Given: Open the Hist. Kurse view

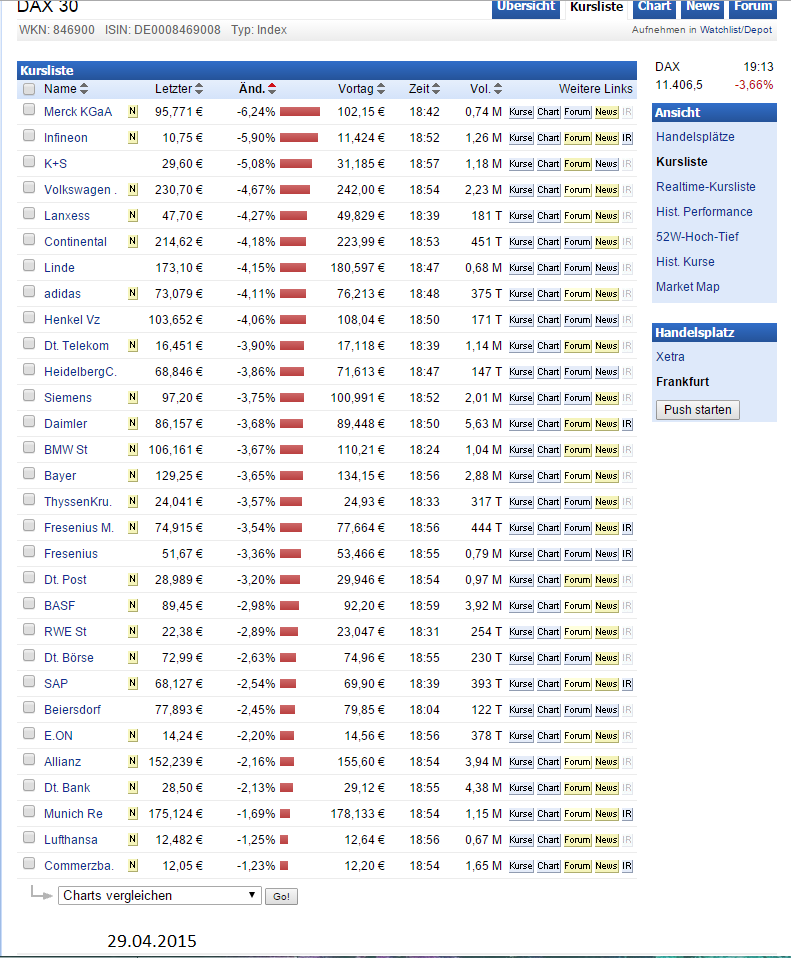Looking at the screenshot, I should [x=685, y=262].
